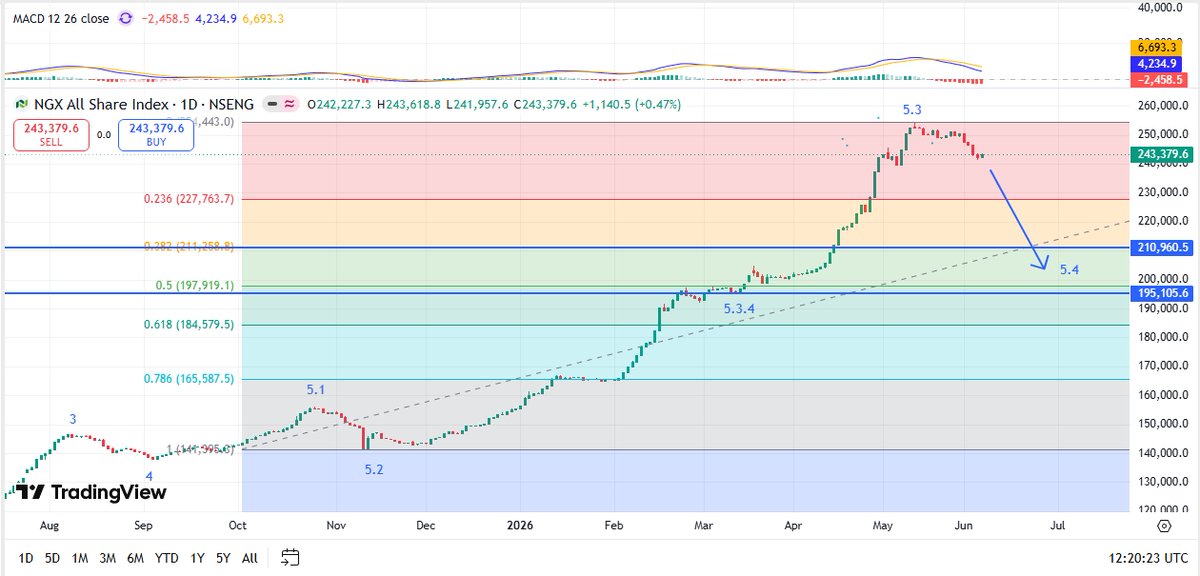Click the green 243,379.6 price scale tag

pos(1162,154)
